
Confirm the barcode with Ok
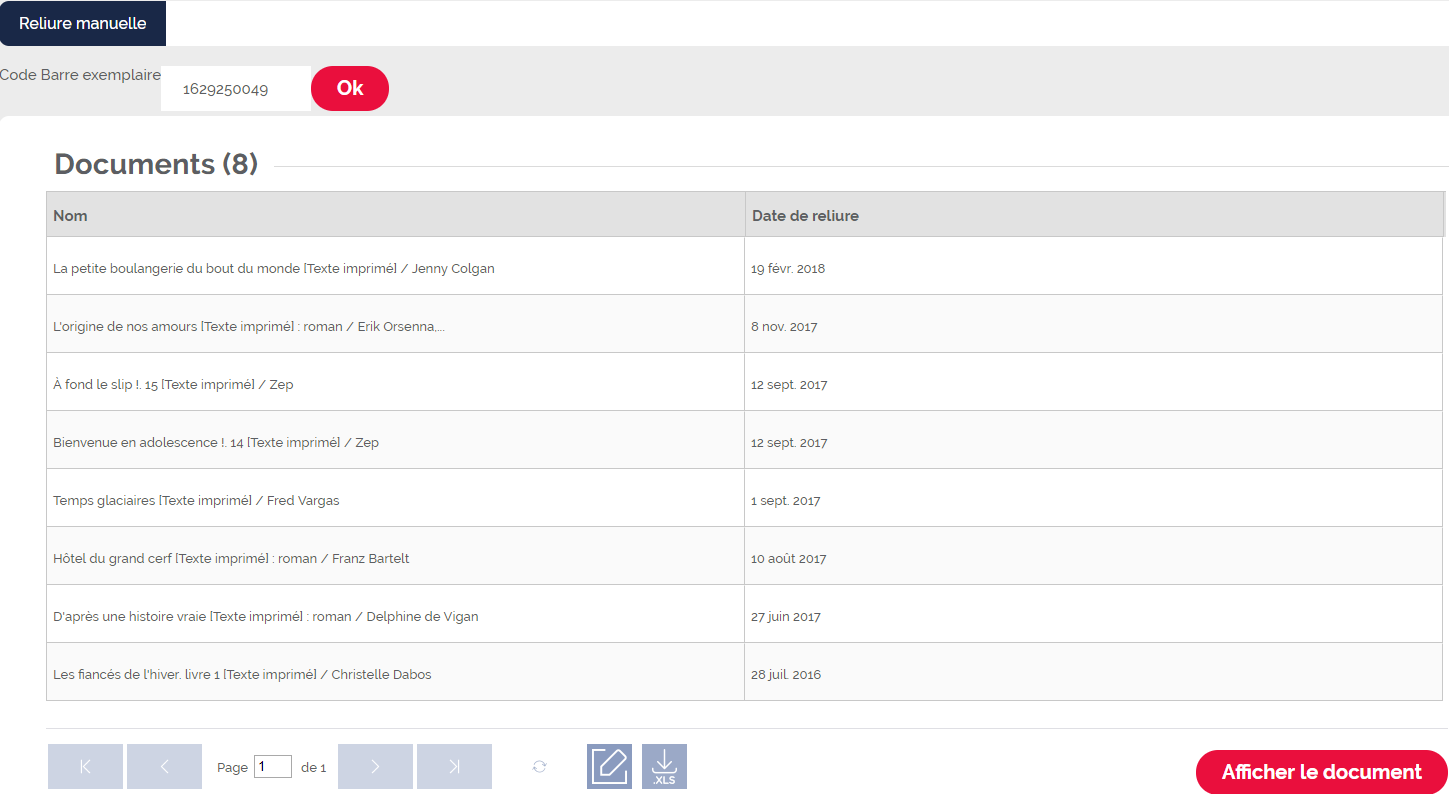[350, 88]
